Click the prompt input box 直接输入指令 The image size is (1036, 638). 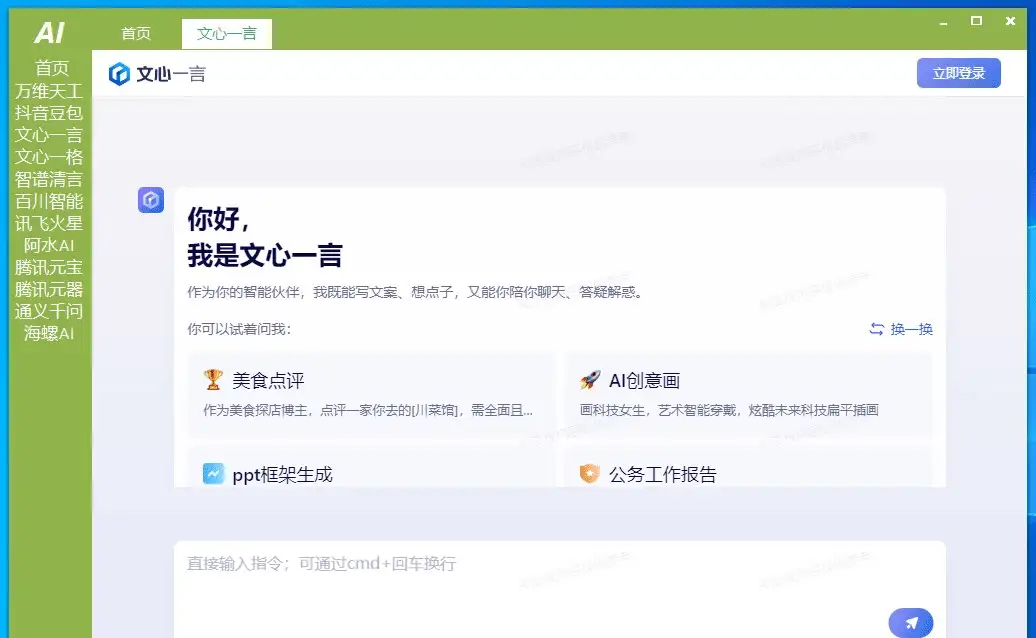click(560, 589)
